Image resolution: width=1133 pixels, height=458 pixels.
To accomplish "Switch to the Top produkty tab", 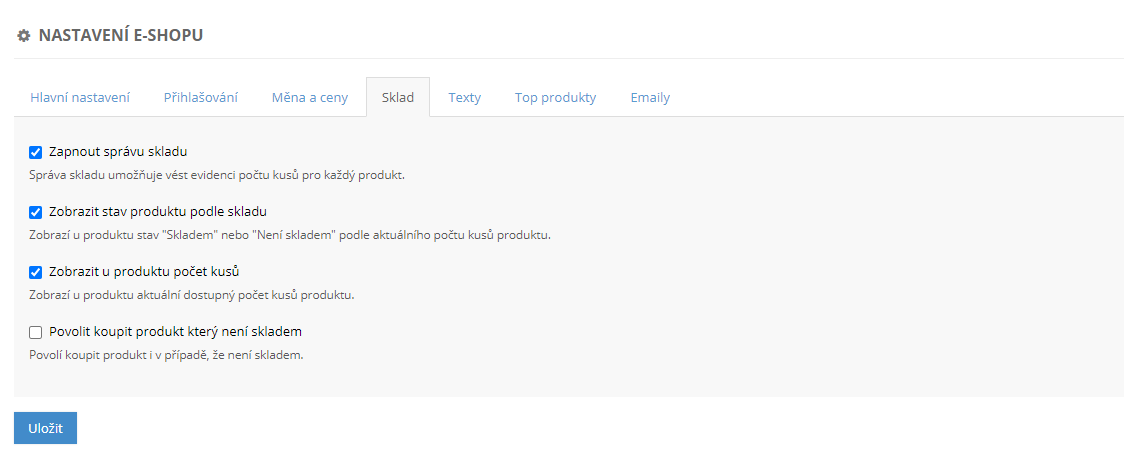I will pos(555,98).
